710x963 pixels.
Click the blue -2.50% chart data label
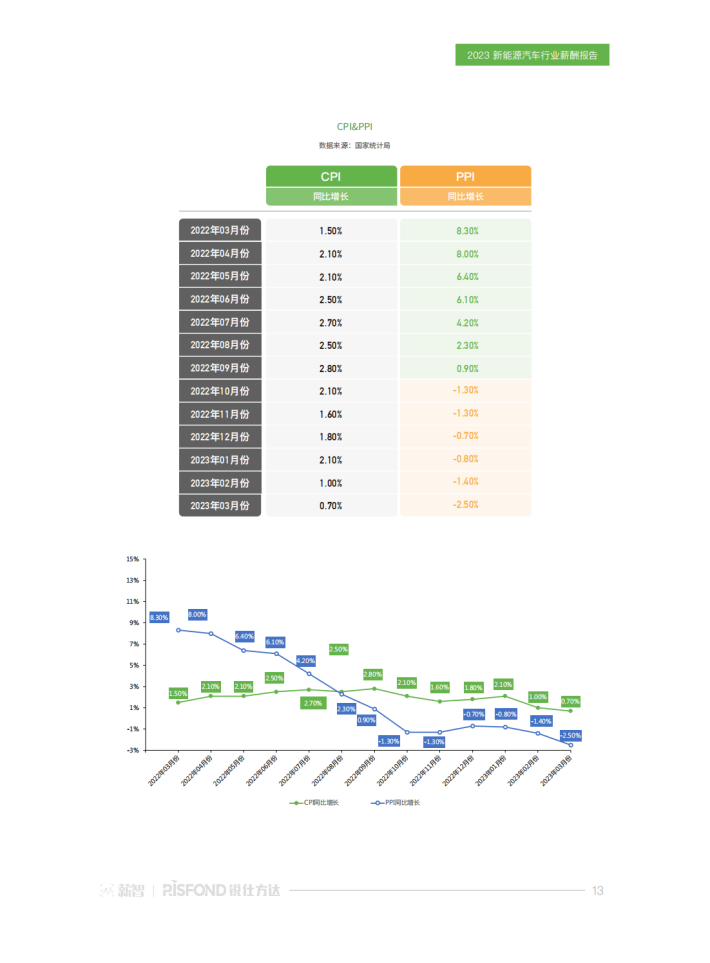[571, 735]
